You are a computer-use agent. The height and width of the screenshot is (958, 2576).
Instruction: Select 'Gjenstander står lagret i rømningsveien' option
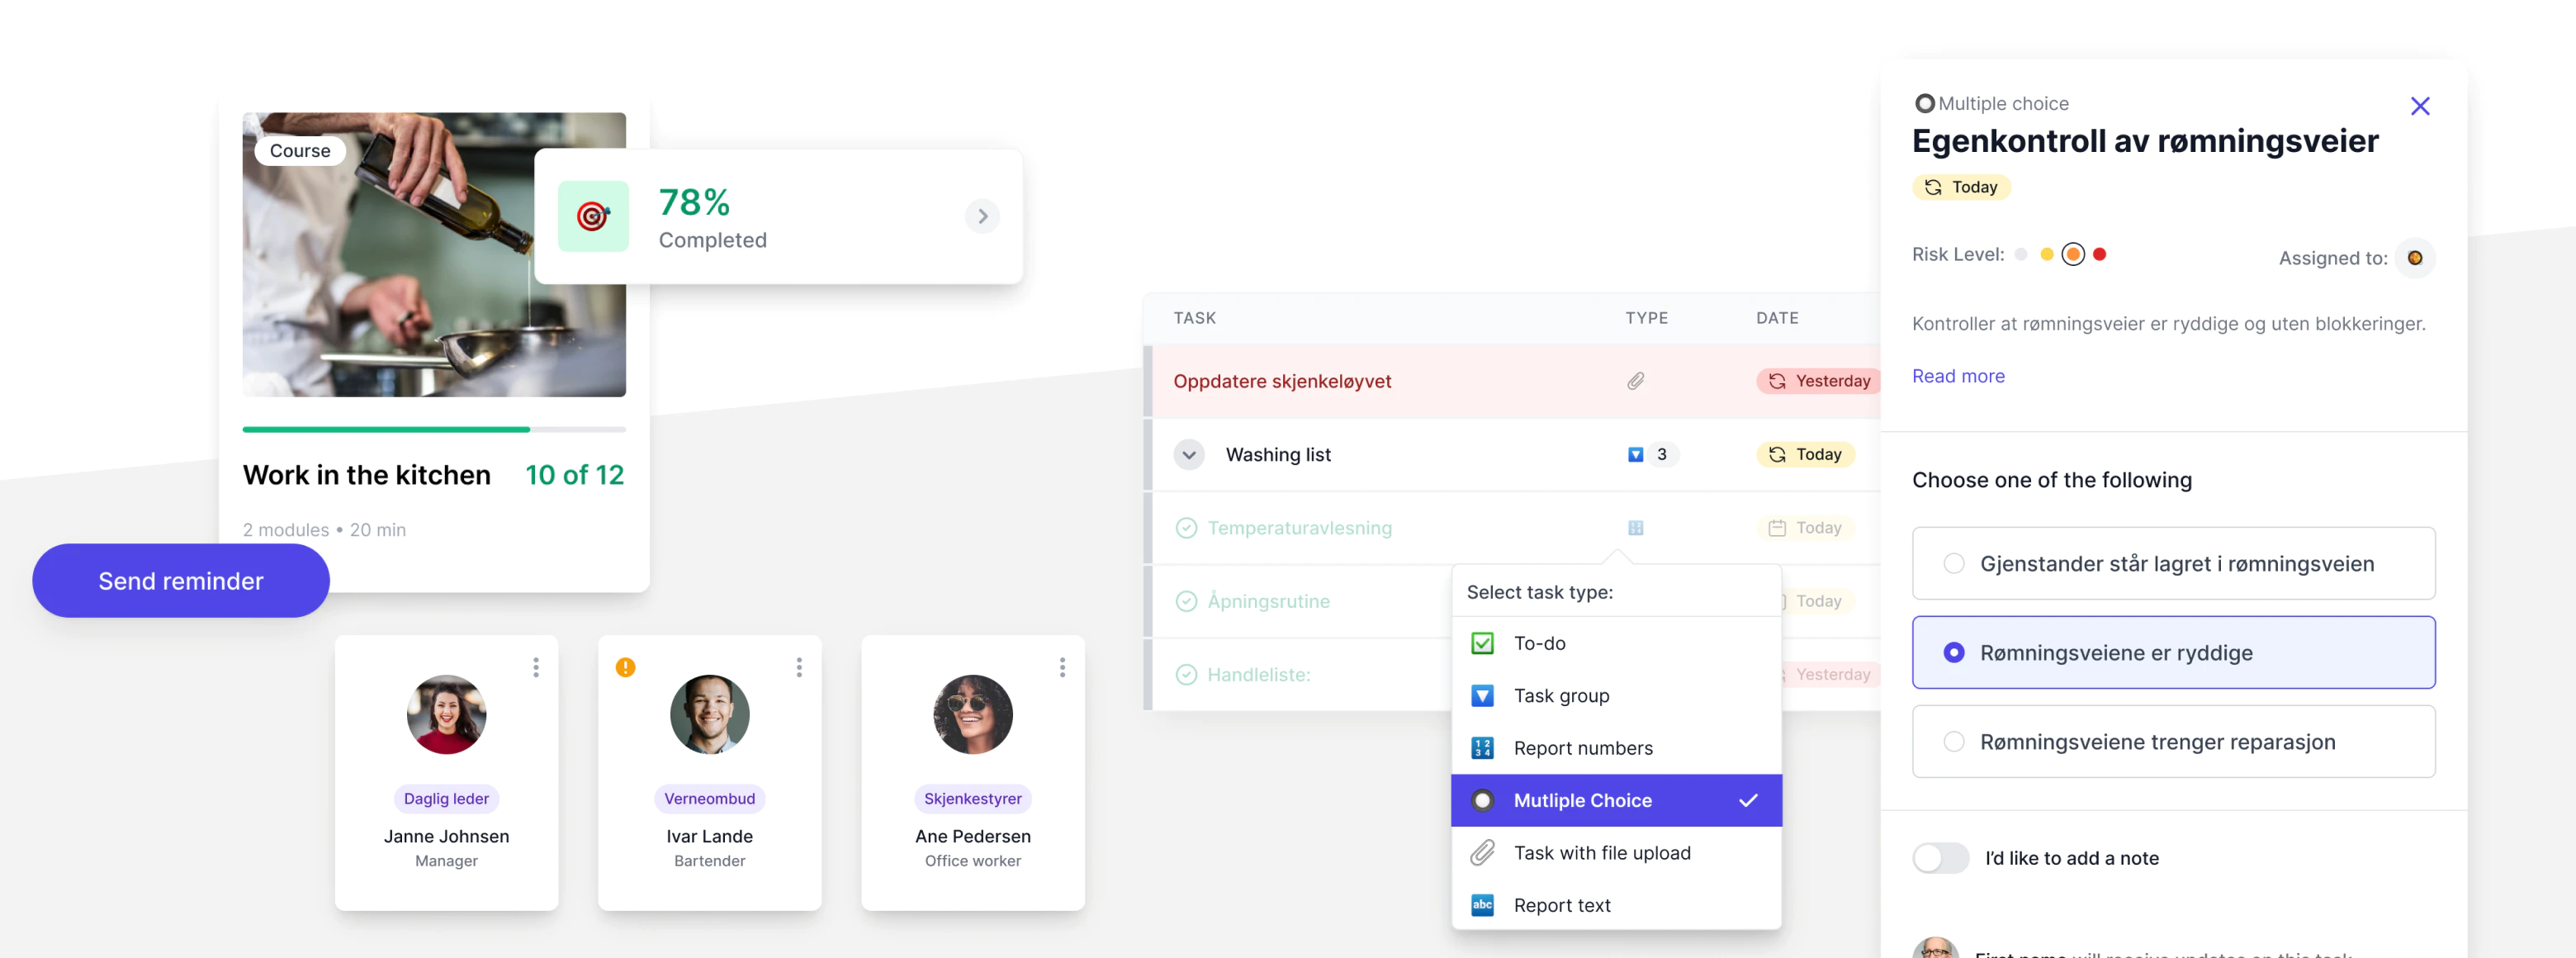tap(1953, 563)
